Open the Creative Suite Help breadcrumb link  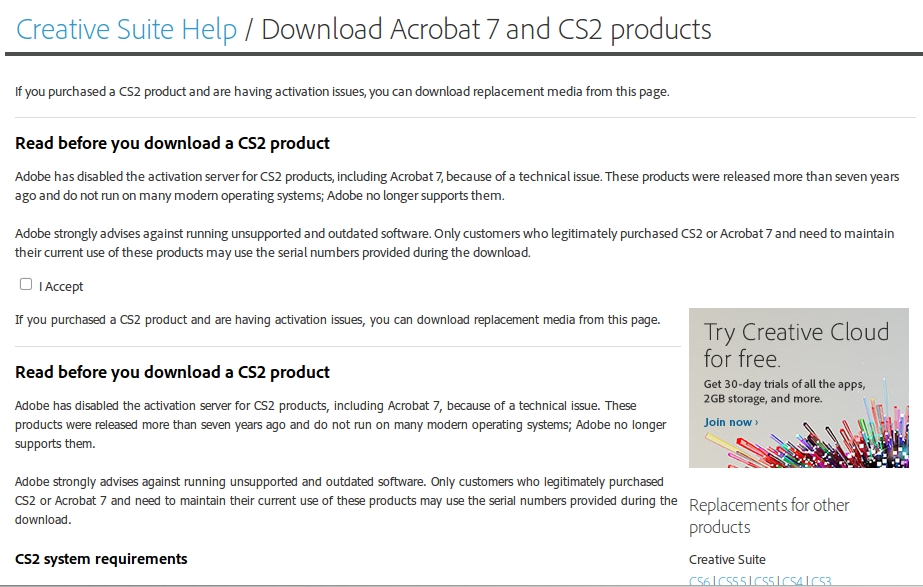click(x=127, y=29)
